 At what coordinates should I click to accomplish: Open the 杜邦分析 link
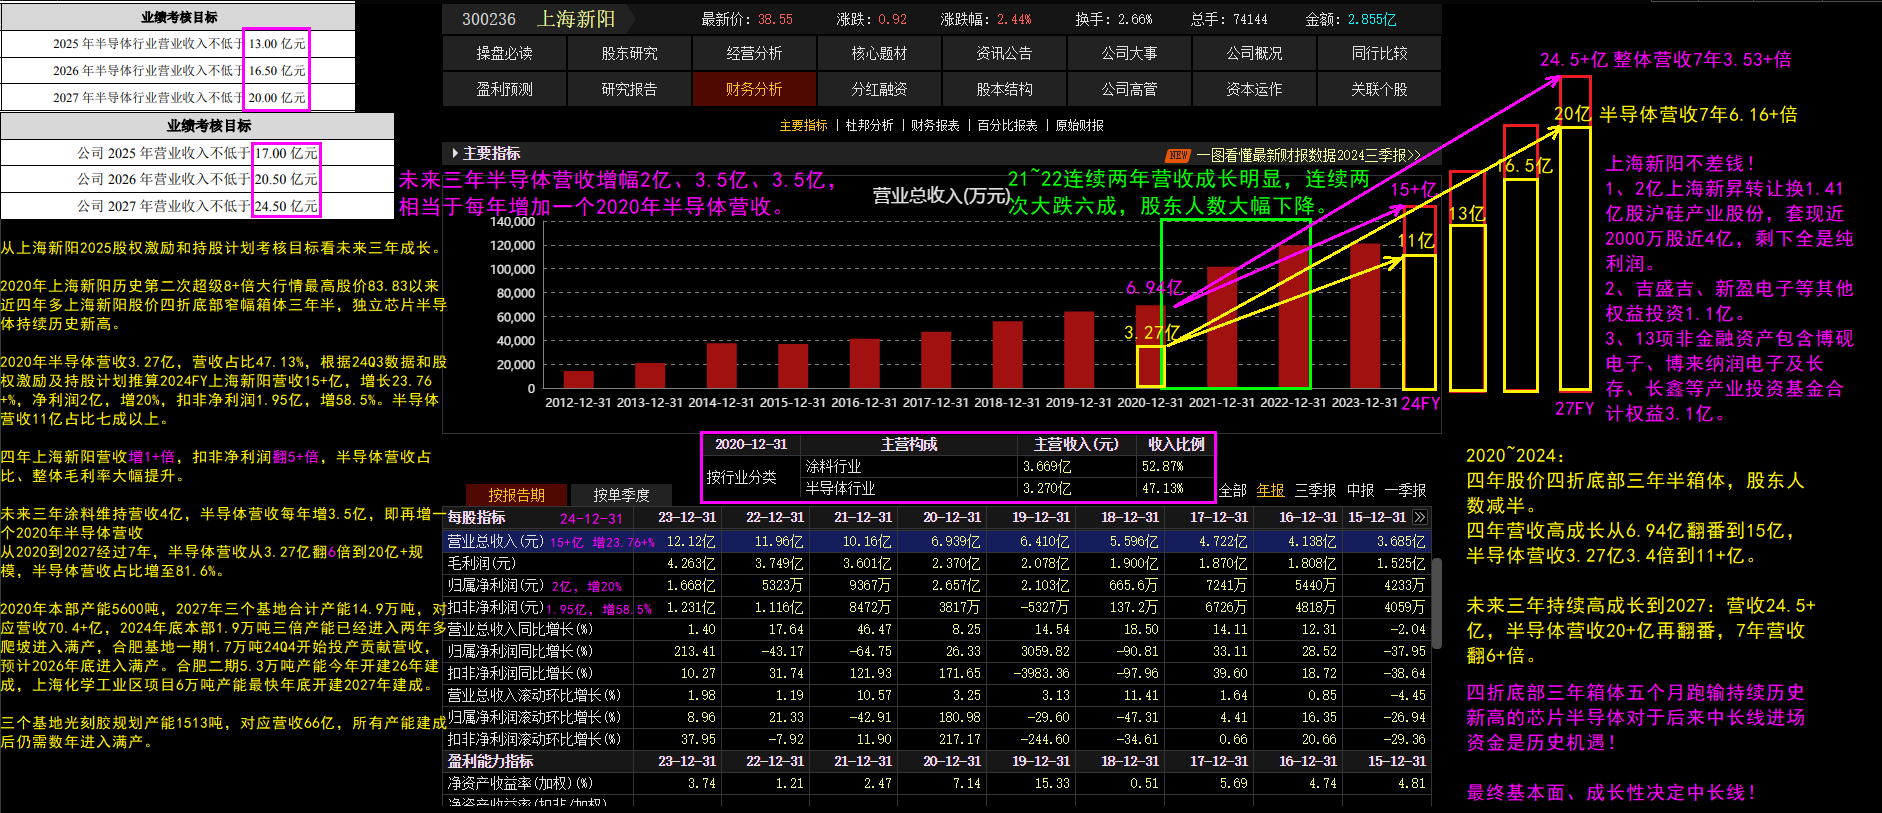coord(869,125)
